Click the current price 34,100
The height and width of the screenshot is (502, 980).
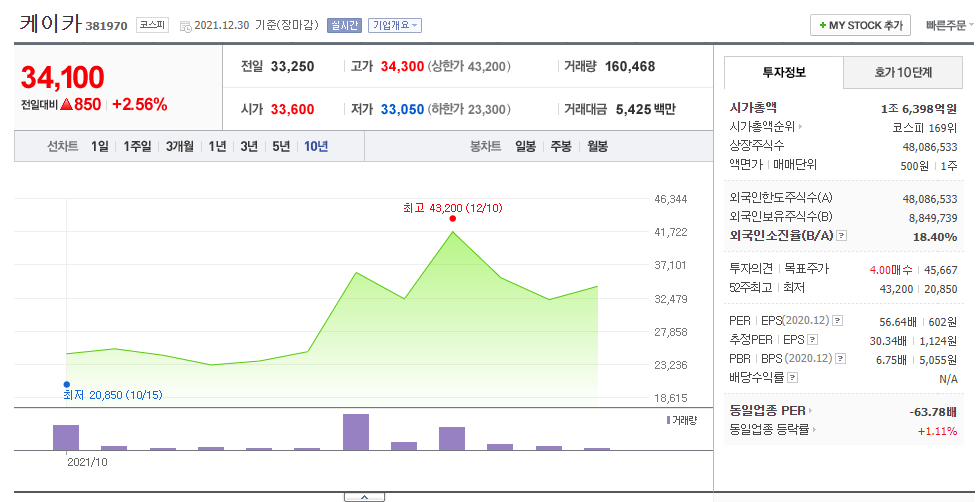coord(62,78)
